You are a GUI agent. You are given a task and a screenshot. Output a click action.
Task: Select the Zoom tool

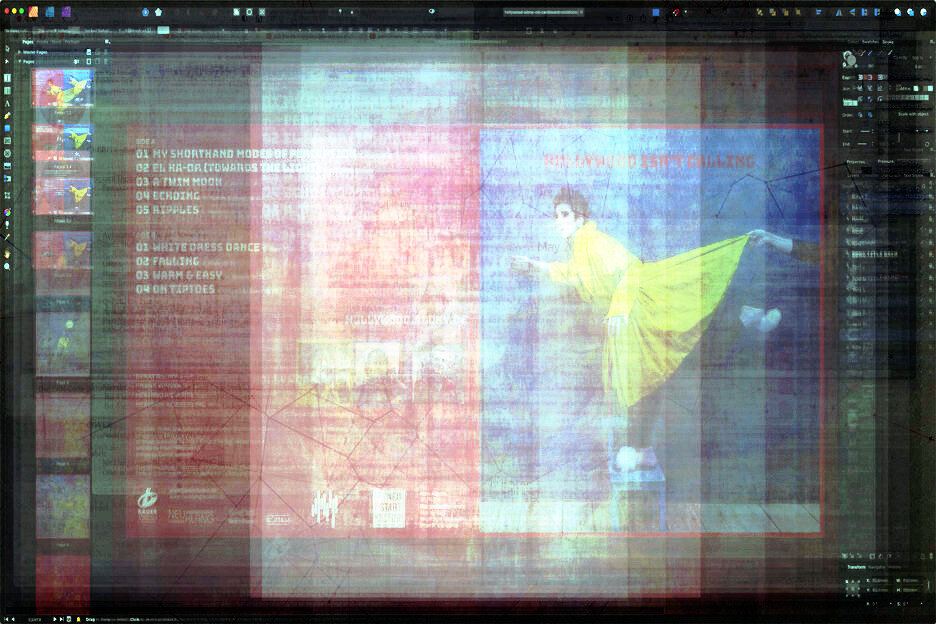click(x=7, y=267)
